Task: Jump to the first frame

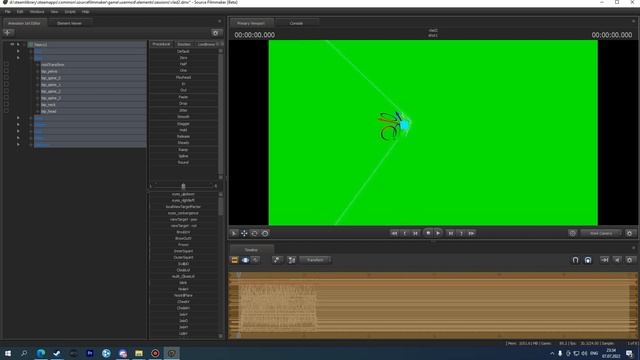Action: (394, 233)
